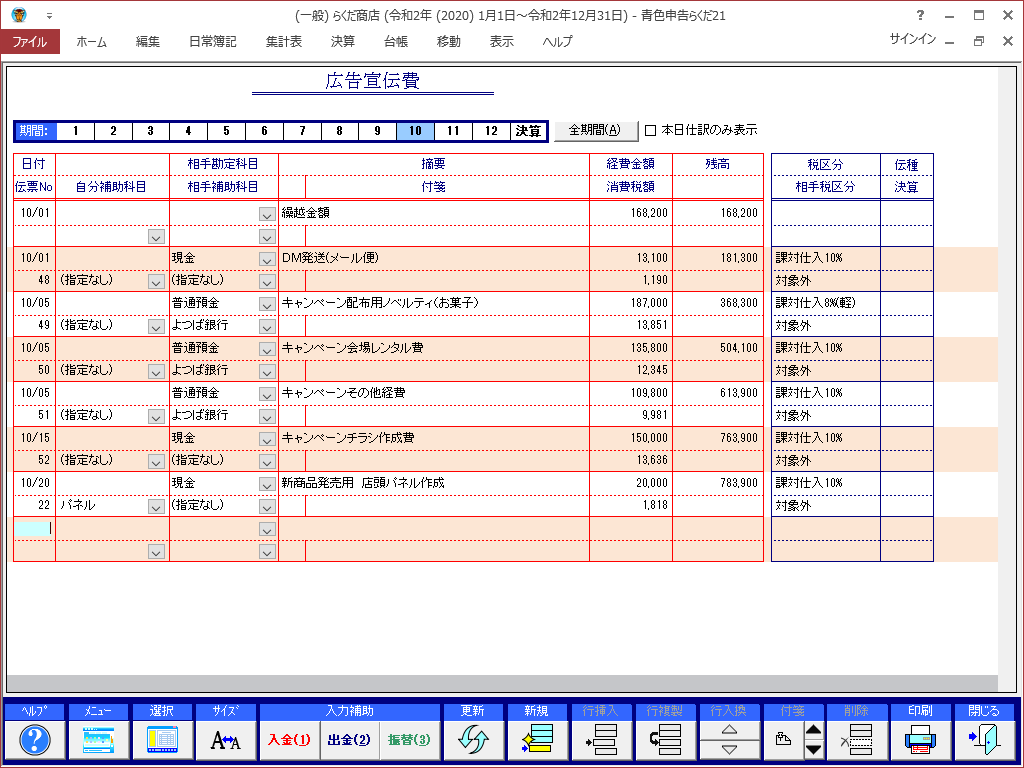Image resolution: width=1024 pixels, height=768 pixels.
Task: Open 自分補助科目 dropdown for slip 52
Action: [x=155, y=462]
